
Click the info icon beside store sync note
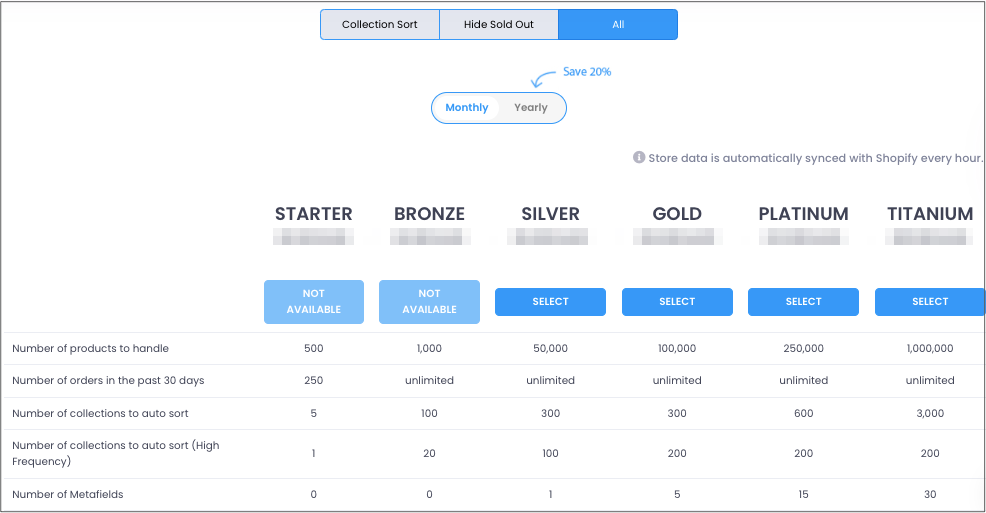click(638, 157)
